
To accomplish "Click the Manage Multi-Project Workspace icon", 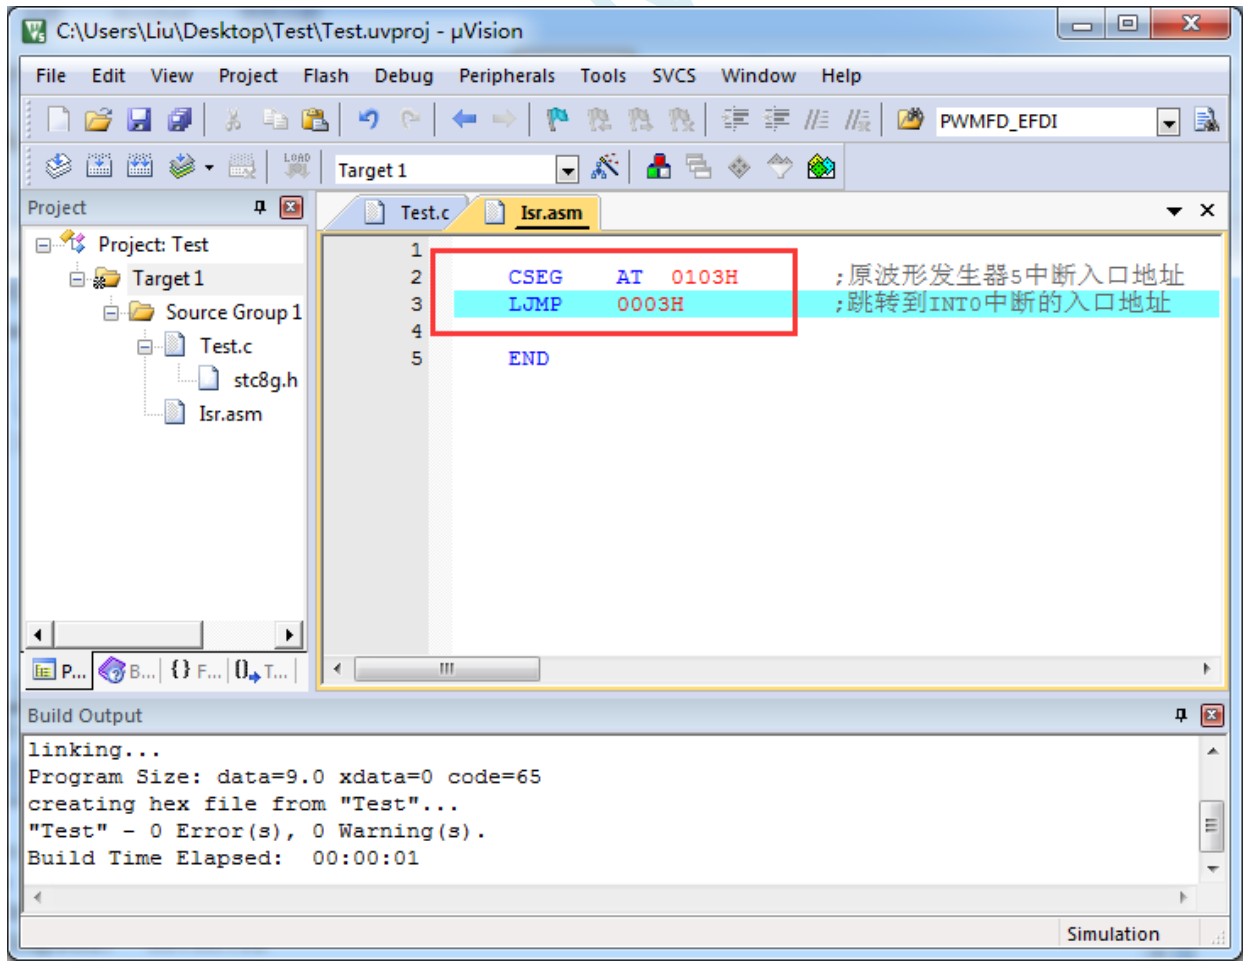I will click(x=699, y=167).
